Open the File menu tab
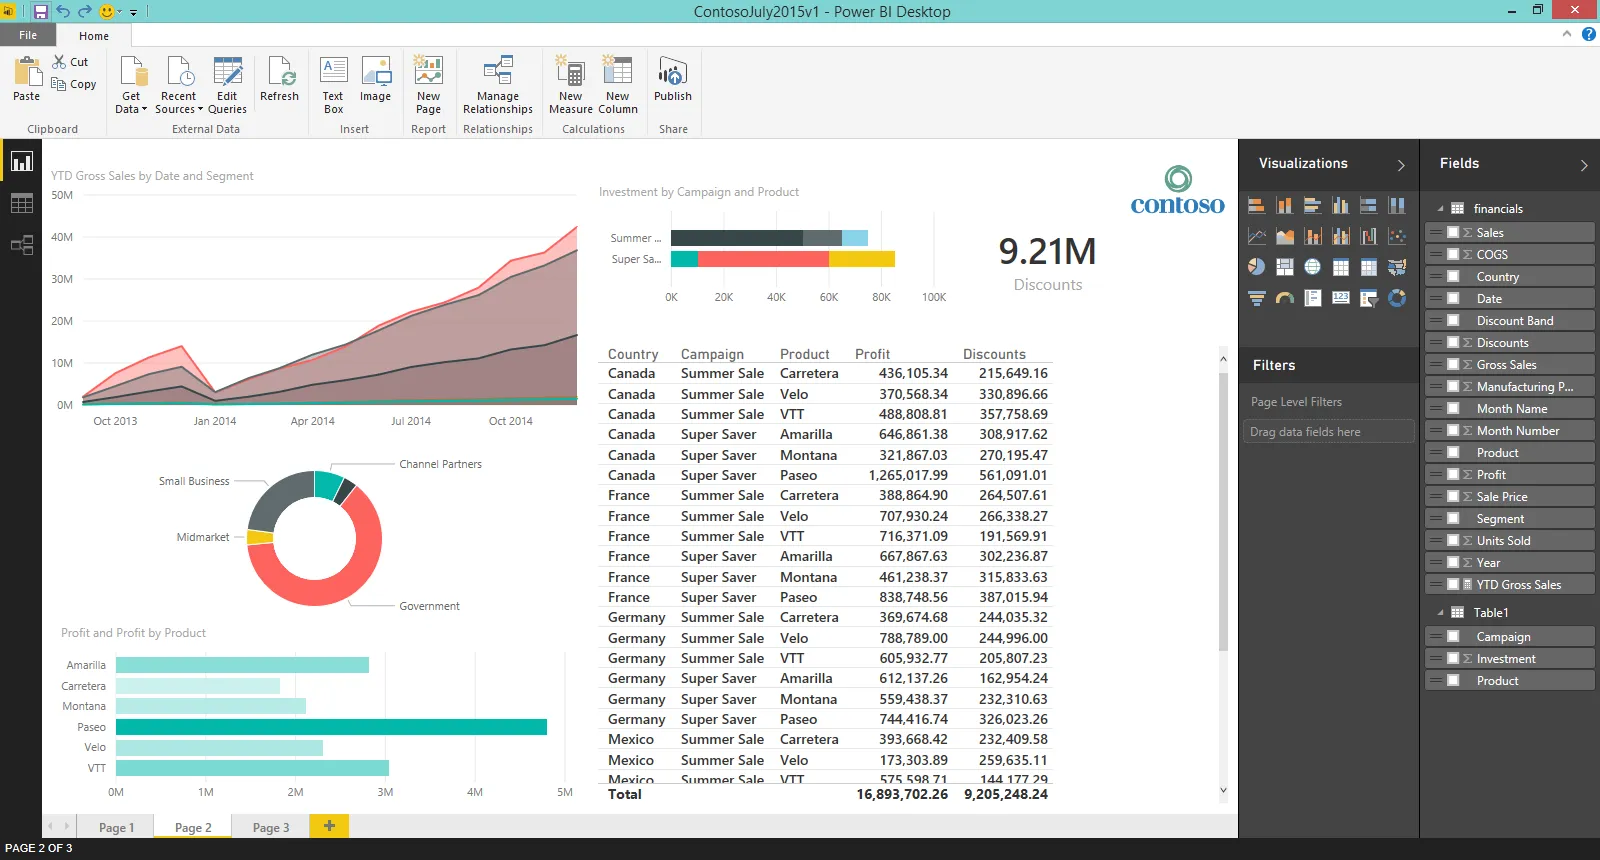This screenshot has width=1600, height=860. 28,35
